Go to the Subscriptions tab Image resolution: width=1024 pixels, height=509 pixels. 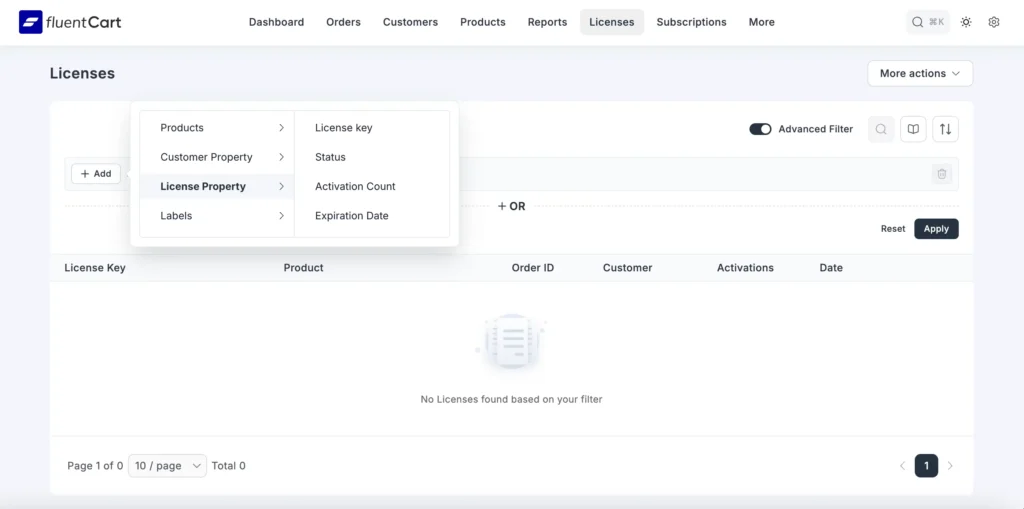coord(691,22)
